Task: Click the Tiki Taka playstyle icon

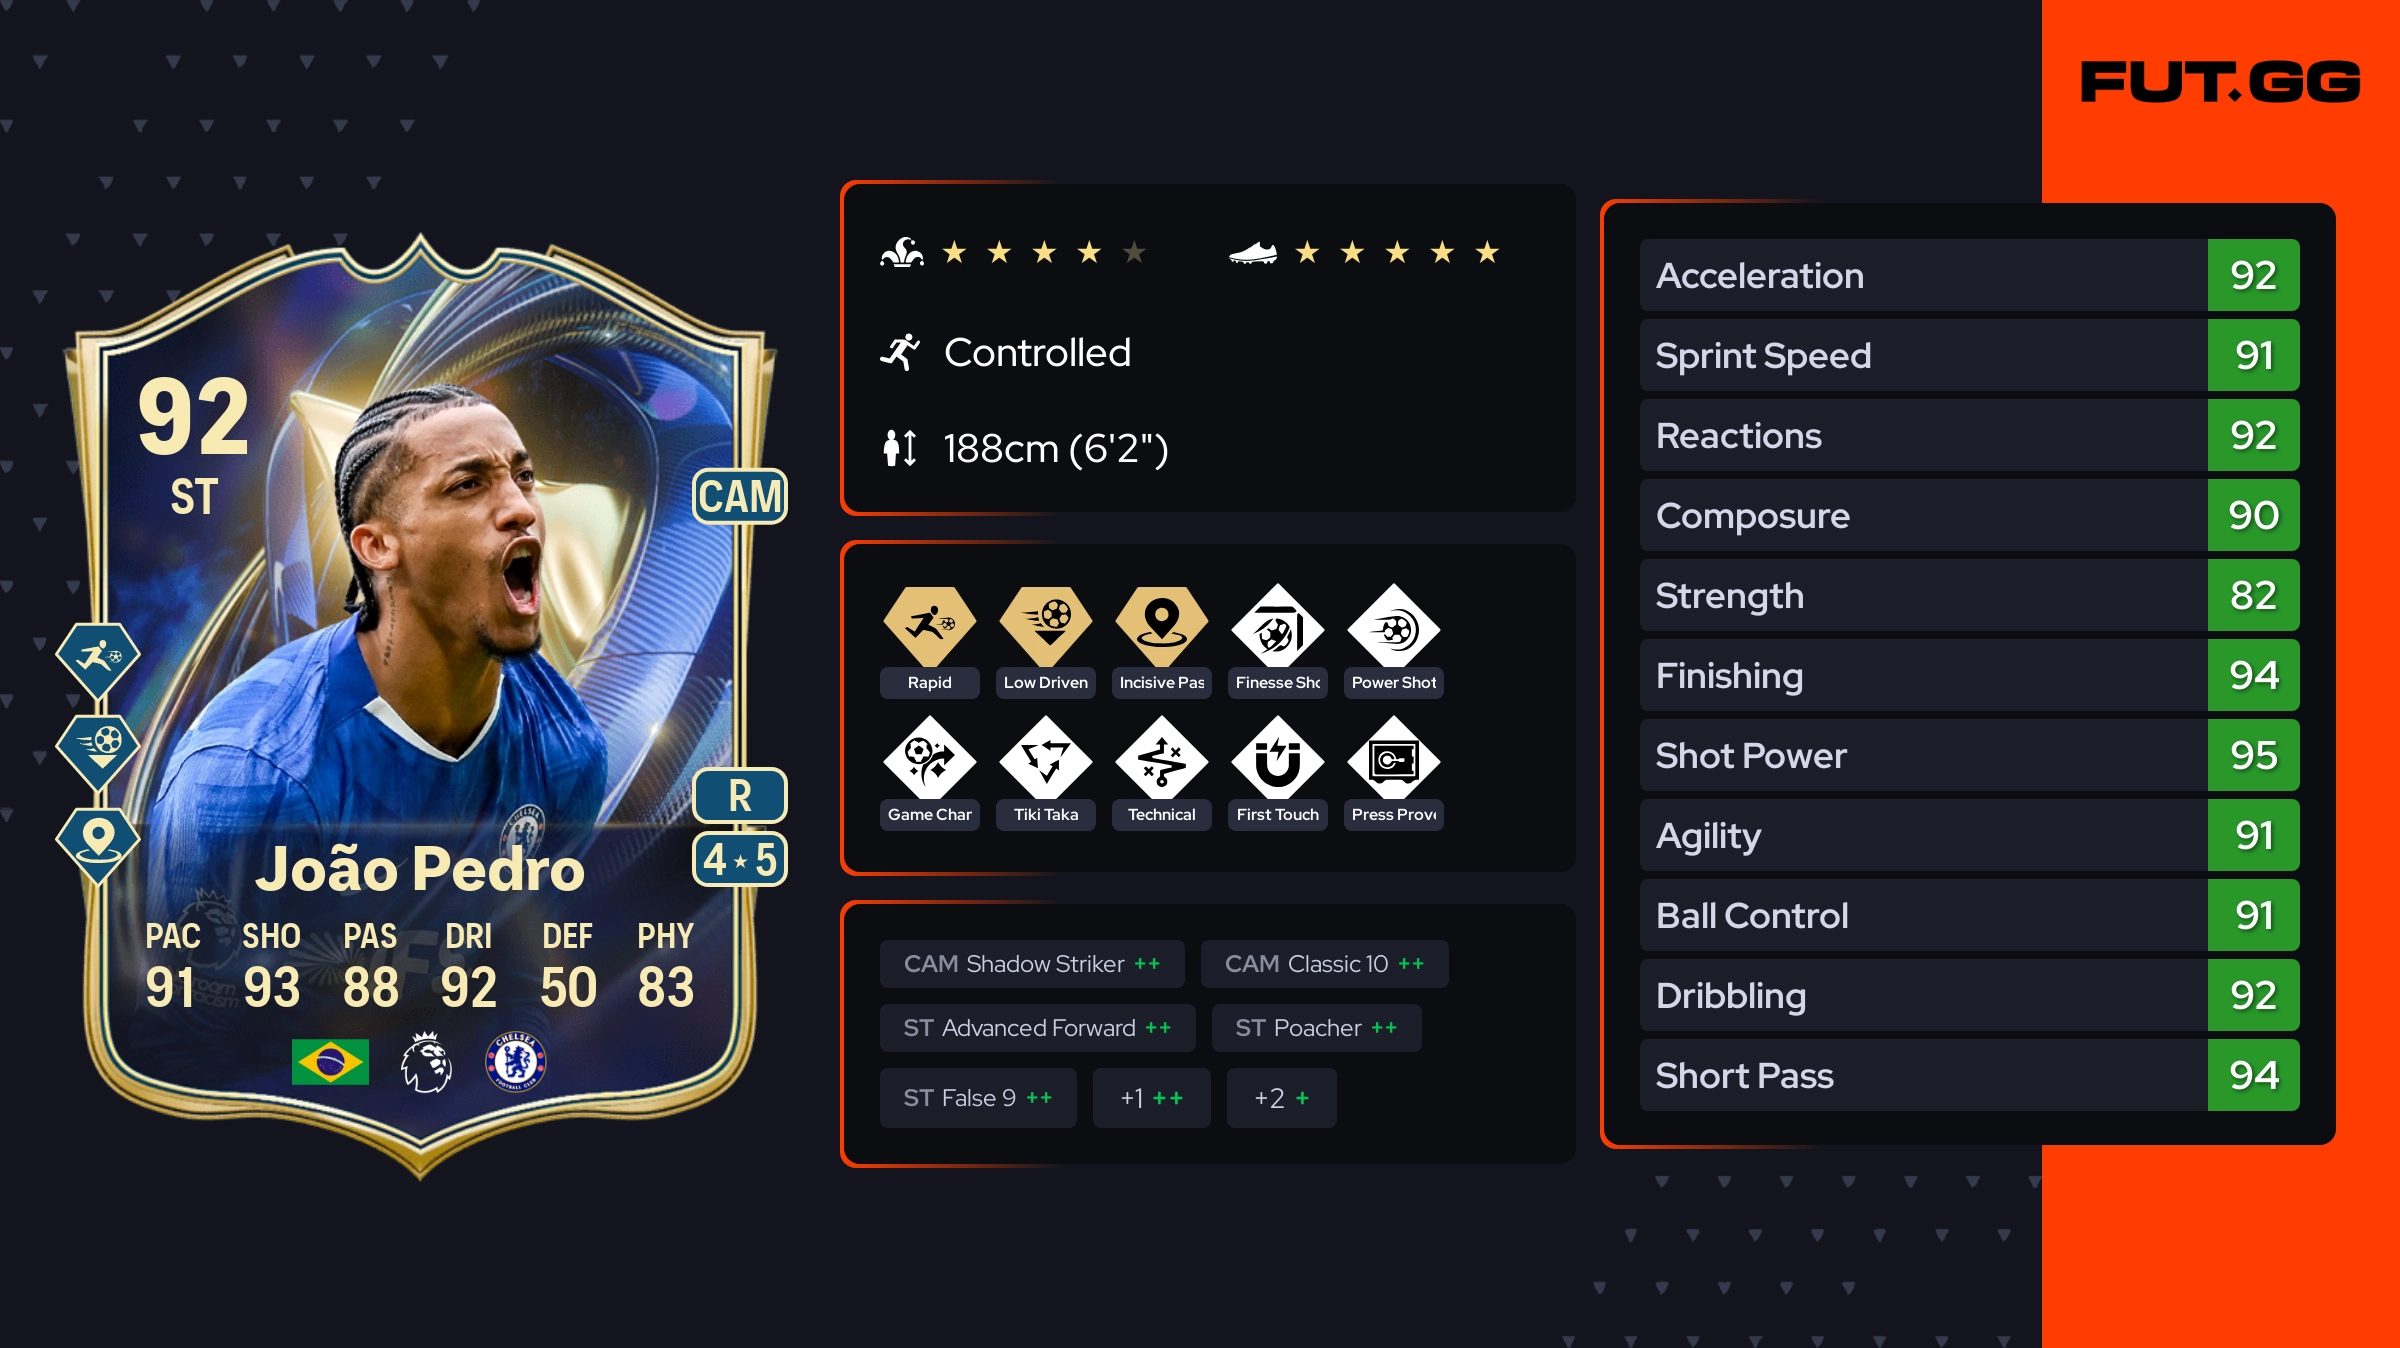Action: (1045, 760)
